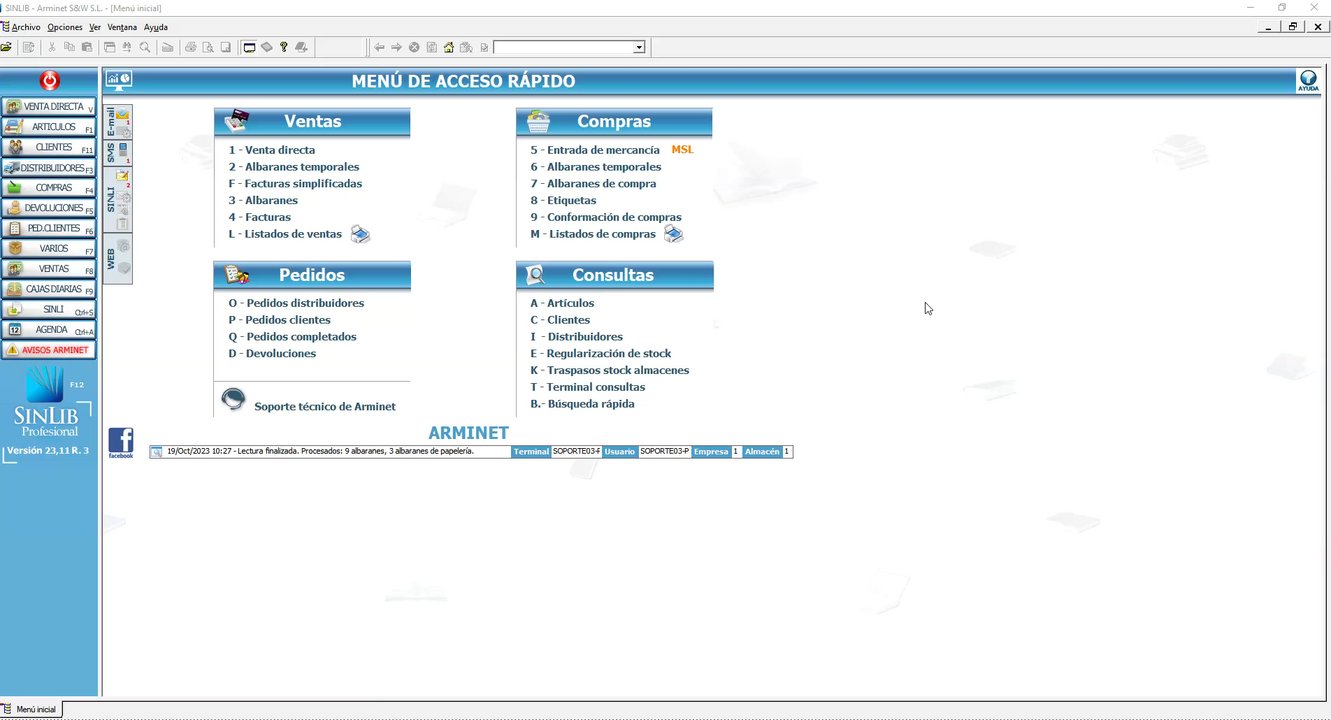Open the statistics dashboard monitor icon

tap(119, 81)
